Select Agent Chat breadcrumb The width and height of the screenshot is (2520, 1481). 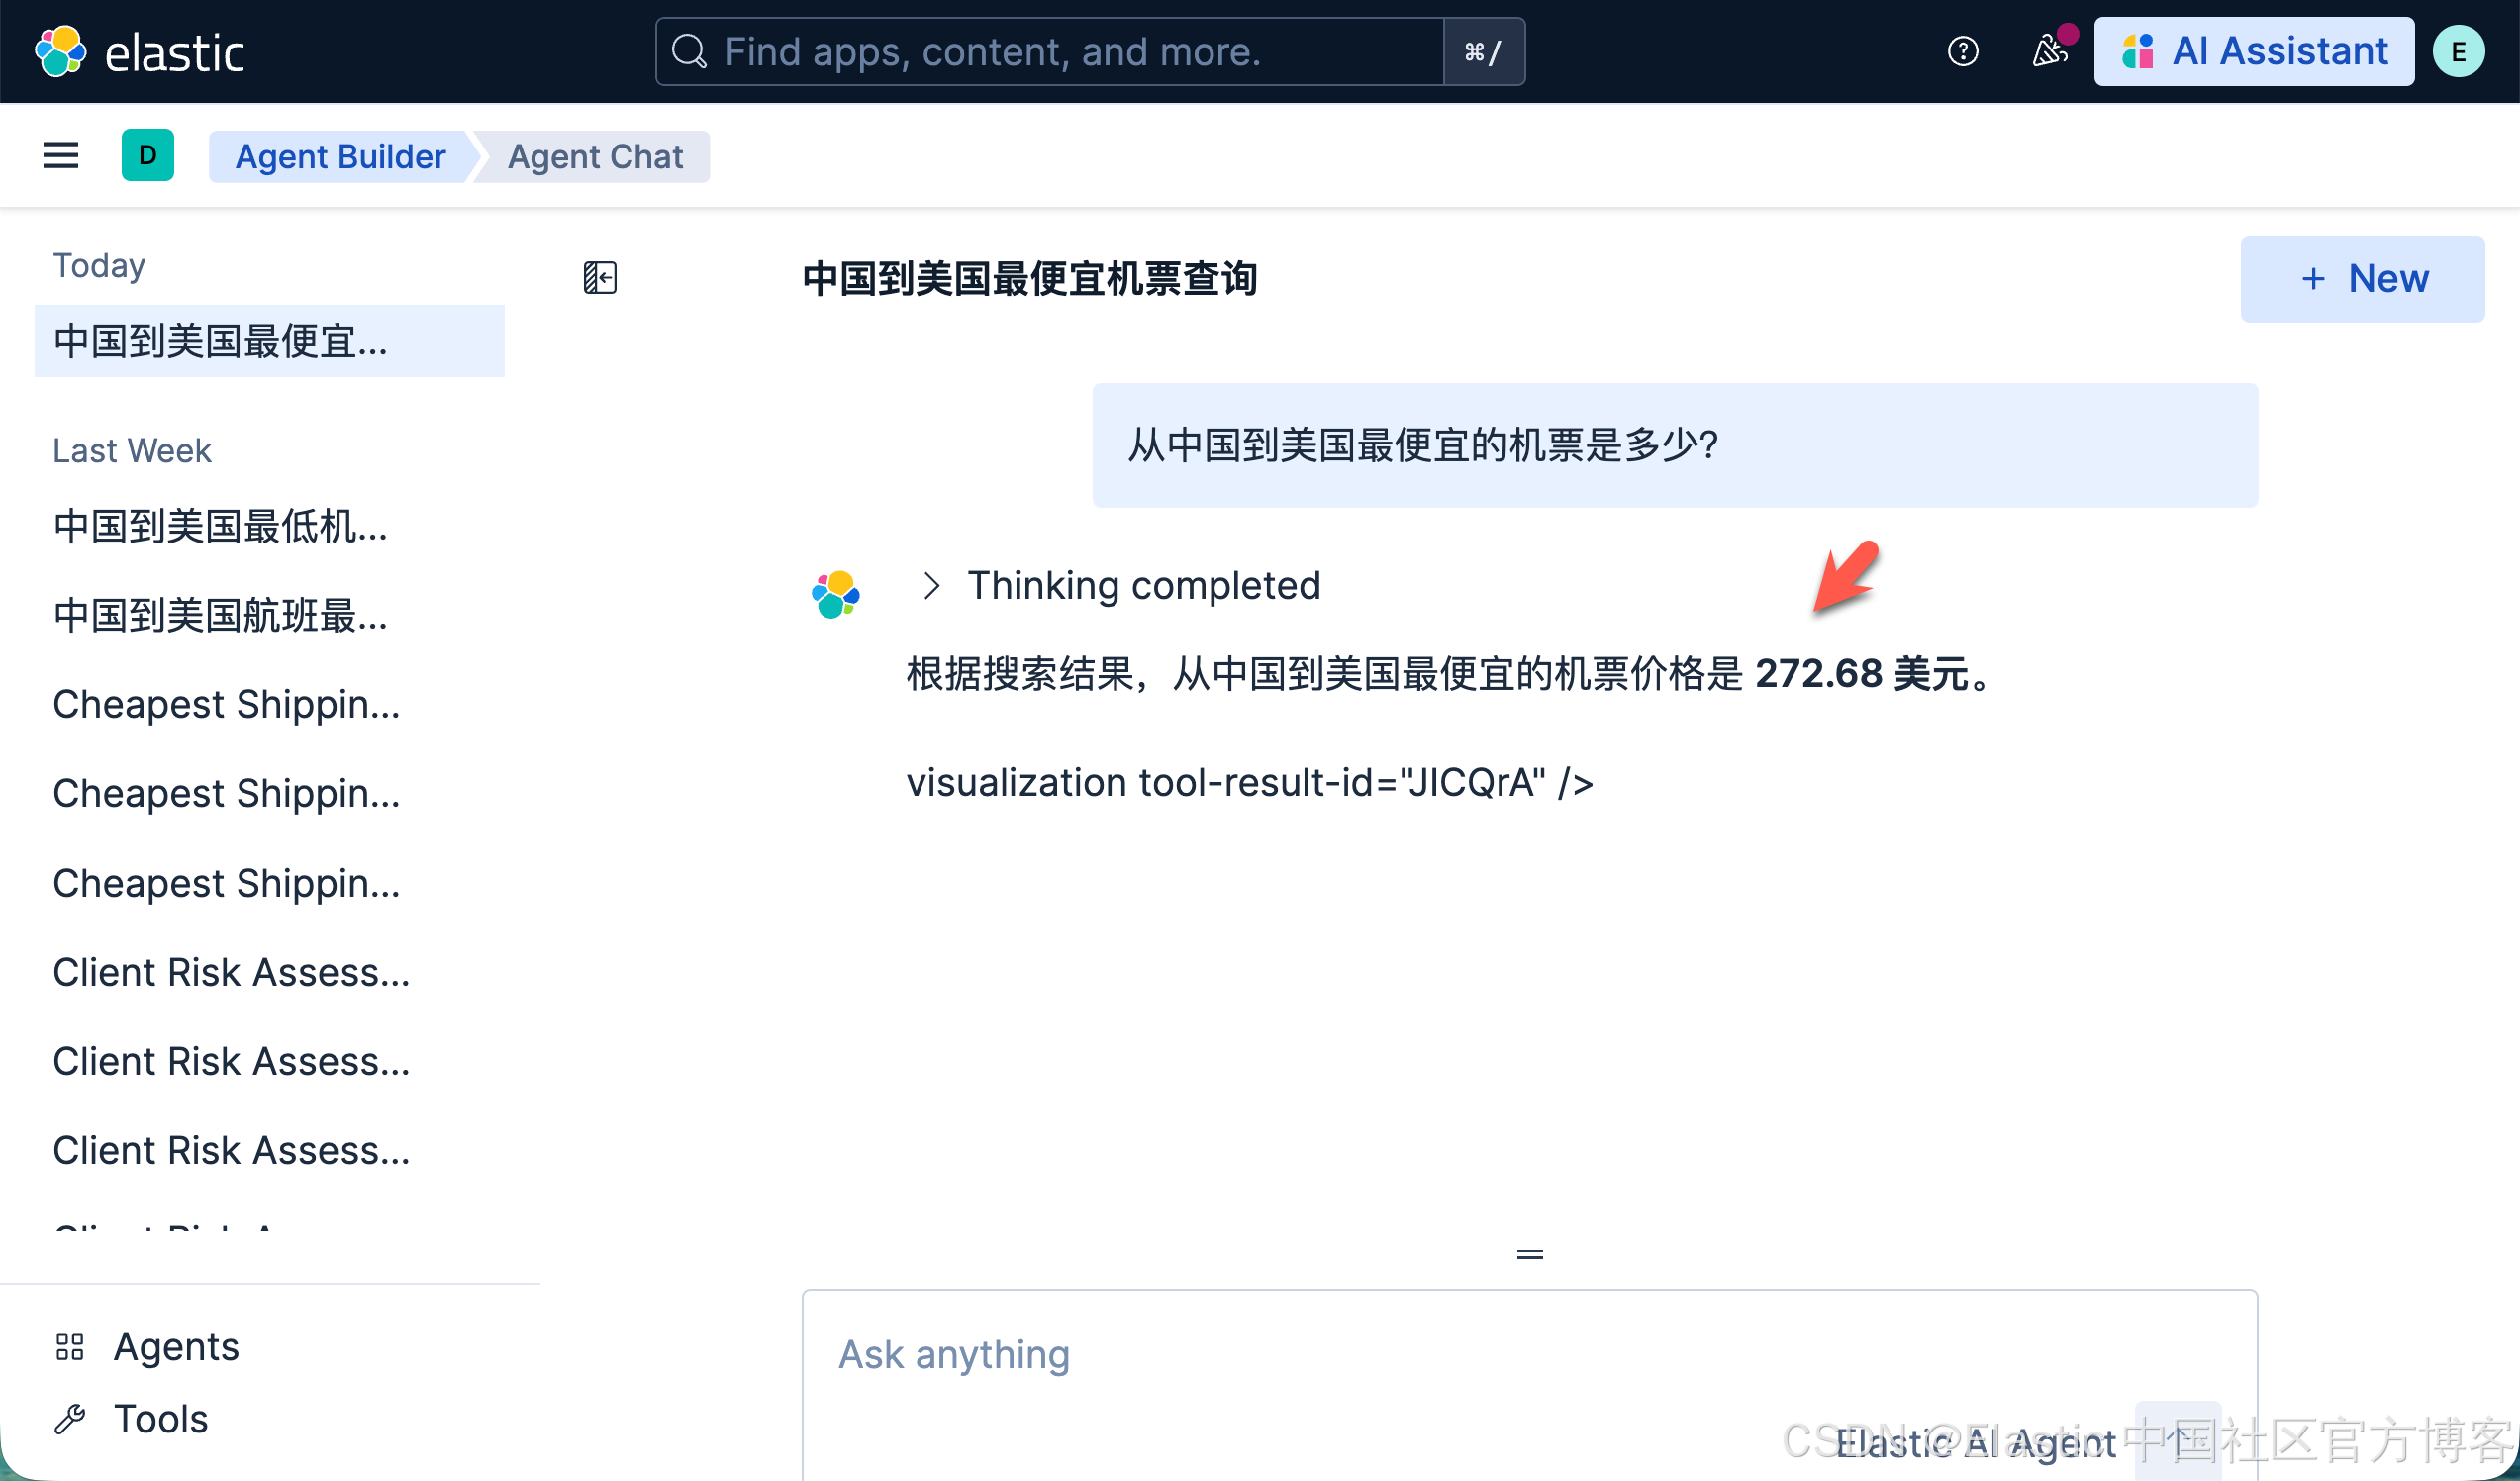(595, 157)
